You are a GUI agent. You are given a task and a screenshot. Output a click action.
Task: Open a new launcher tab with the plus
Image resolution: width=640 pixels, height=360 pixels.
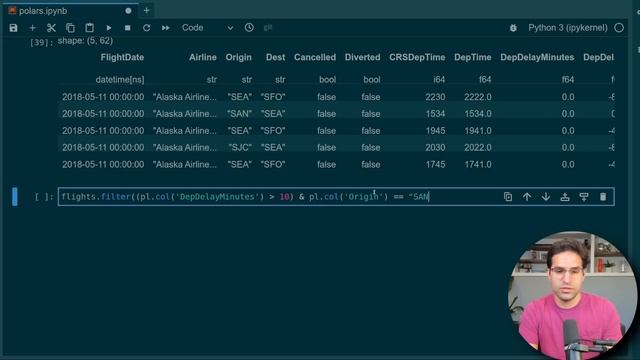point(147,11)
